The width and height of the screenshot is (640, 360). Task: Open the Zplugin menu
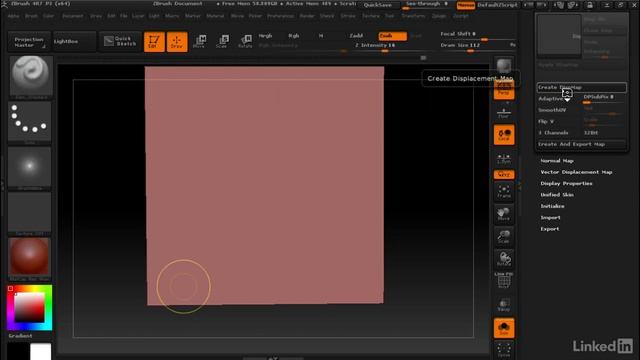point(439,16)
